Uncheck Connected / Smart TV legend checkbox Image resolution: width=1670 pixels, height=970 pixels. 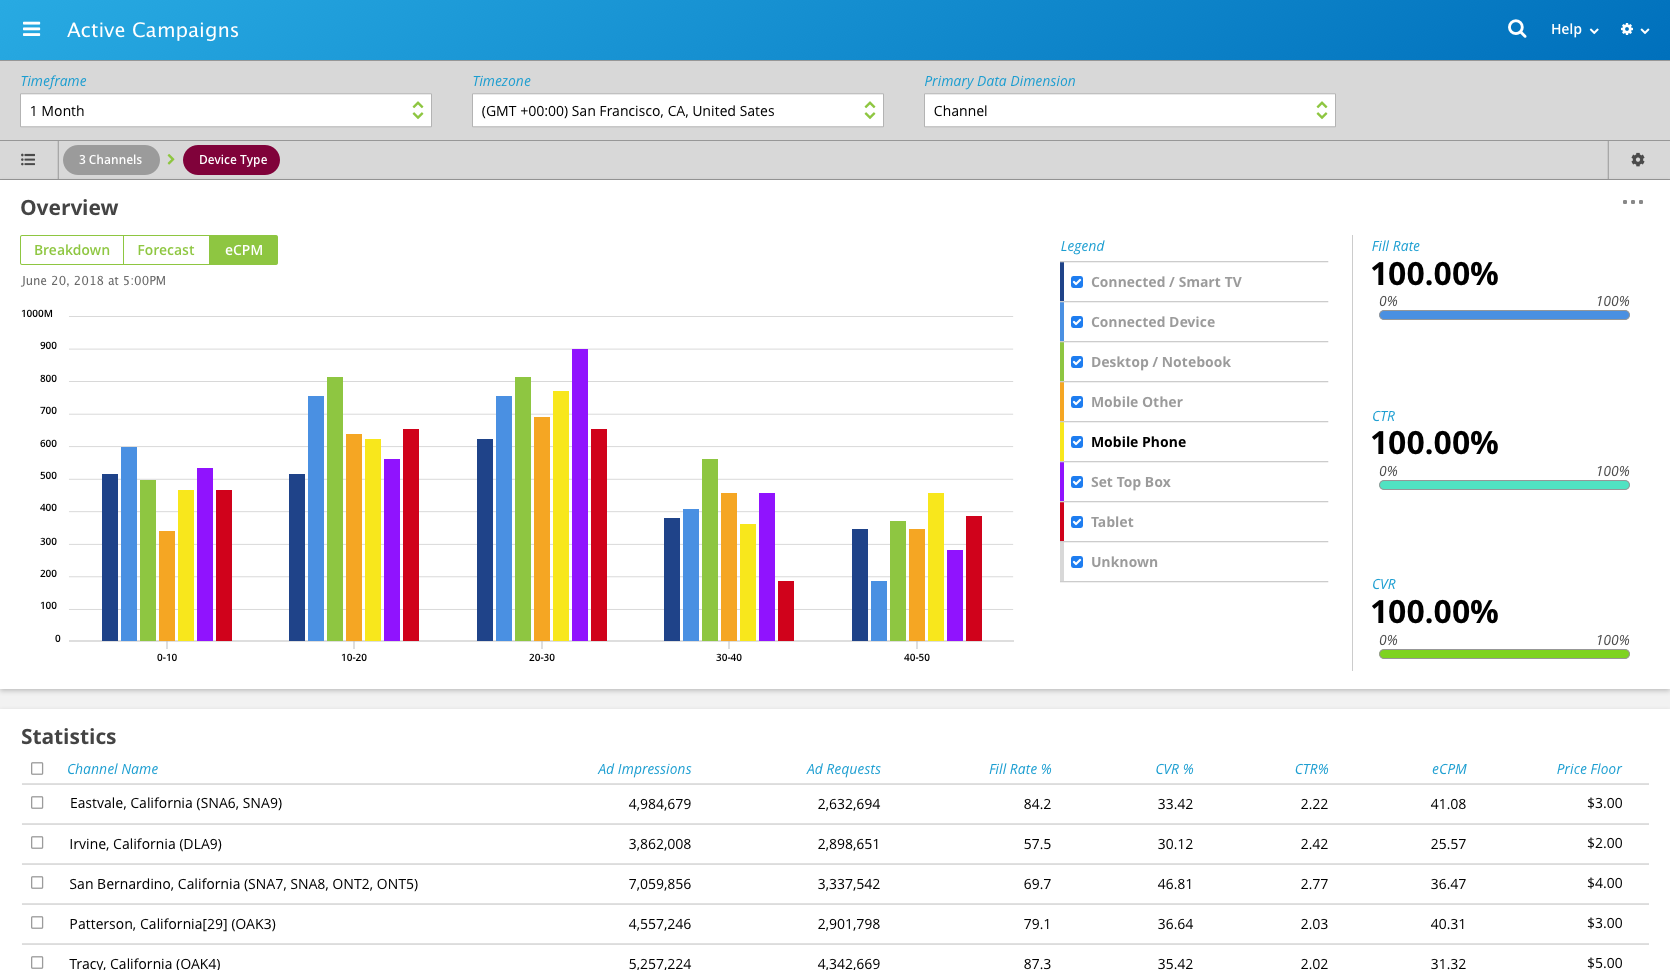coord(1077,282)
